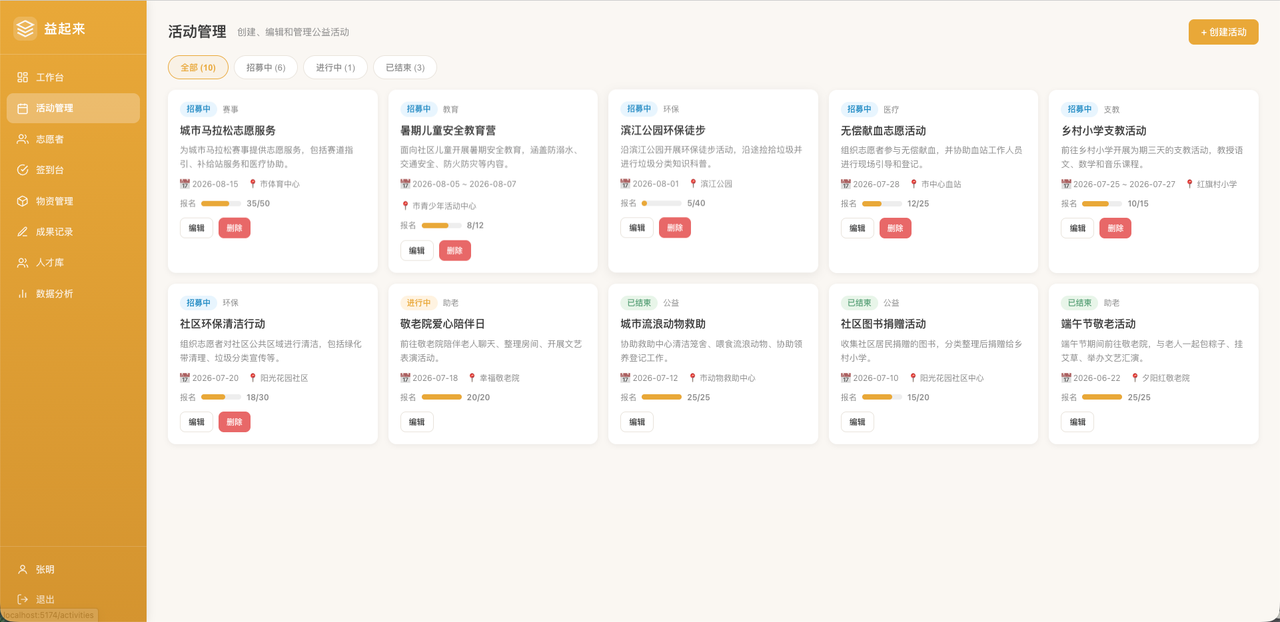1280x622 pixels.
Task: Click 进行中 badge on 敬老院爱心陪伴日 card
Action: point(418,303)
